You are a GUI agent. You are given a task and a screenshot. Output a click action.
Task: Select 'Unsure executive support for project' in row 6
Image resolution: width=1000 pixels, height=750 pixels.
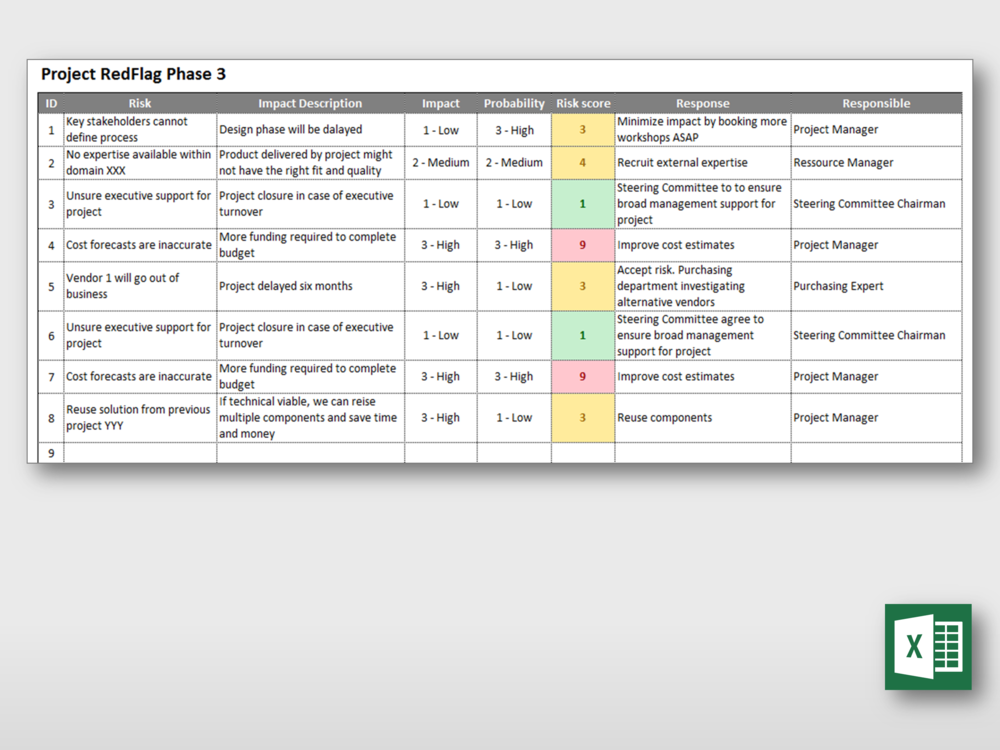[x=140, y=335]
